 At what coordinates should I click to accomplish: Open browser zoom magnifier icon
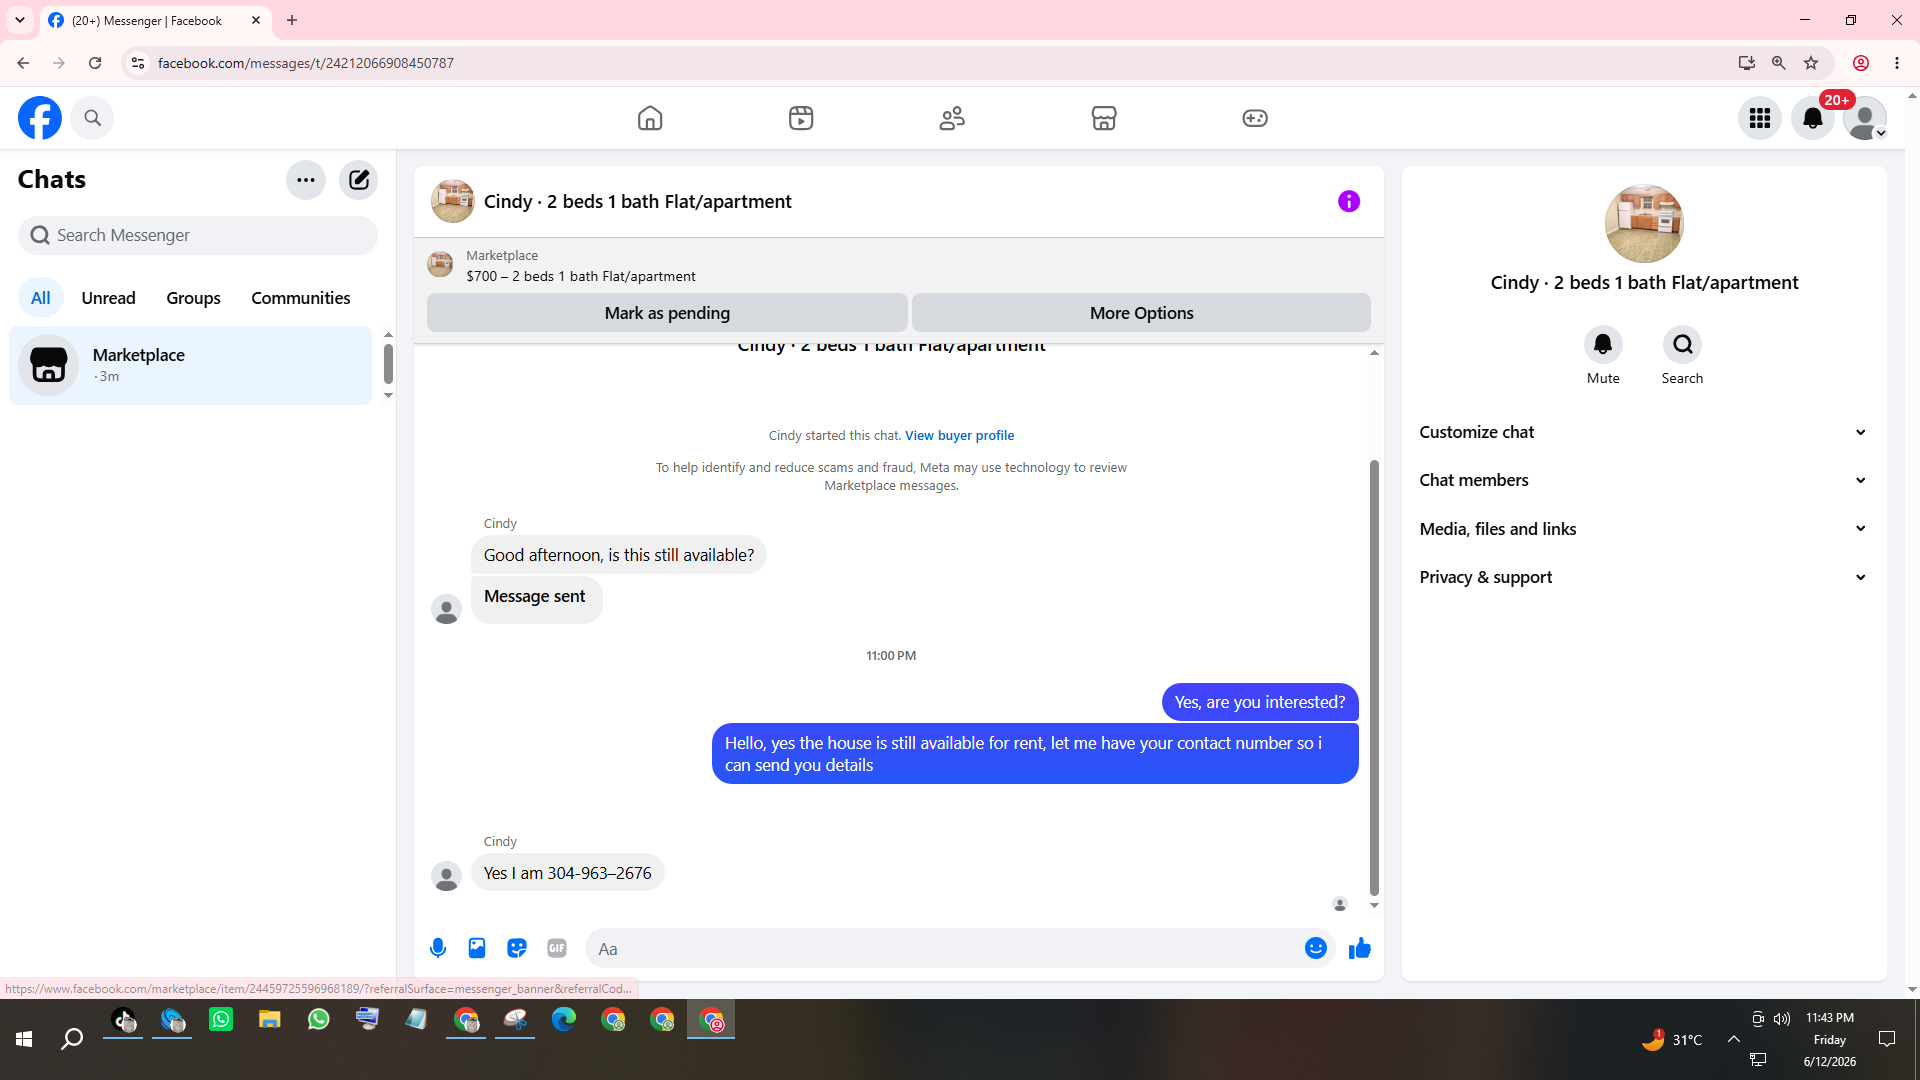tap(1779, 63)
